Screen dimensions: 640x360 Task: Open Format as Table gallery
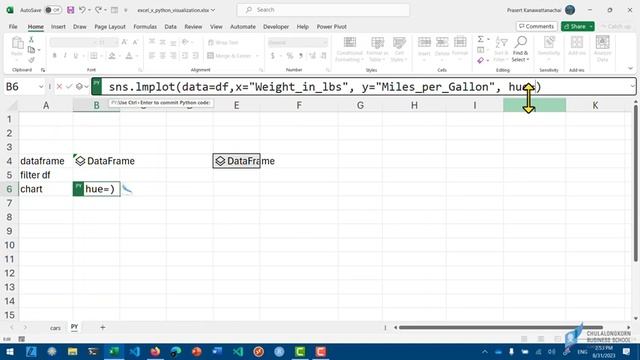click(x=377, y=49)
